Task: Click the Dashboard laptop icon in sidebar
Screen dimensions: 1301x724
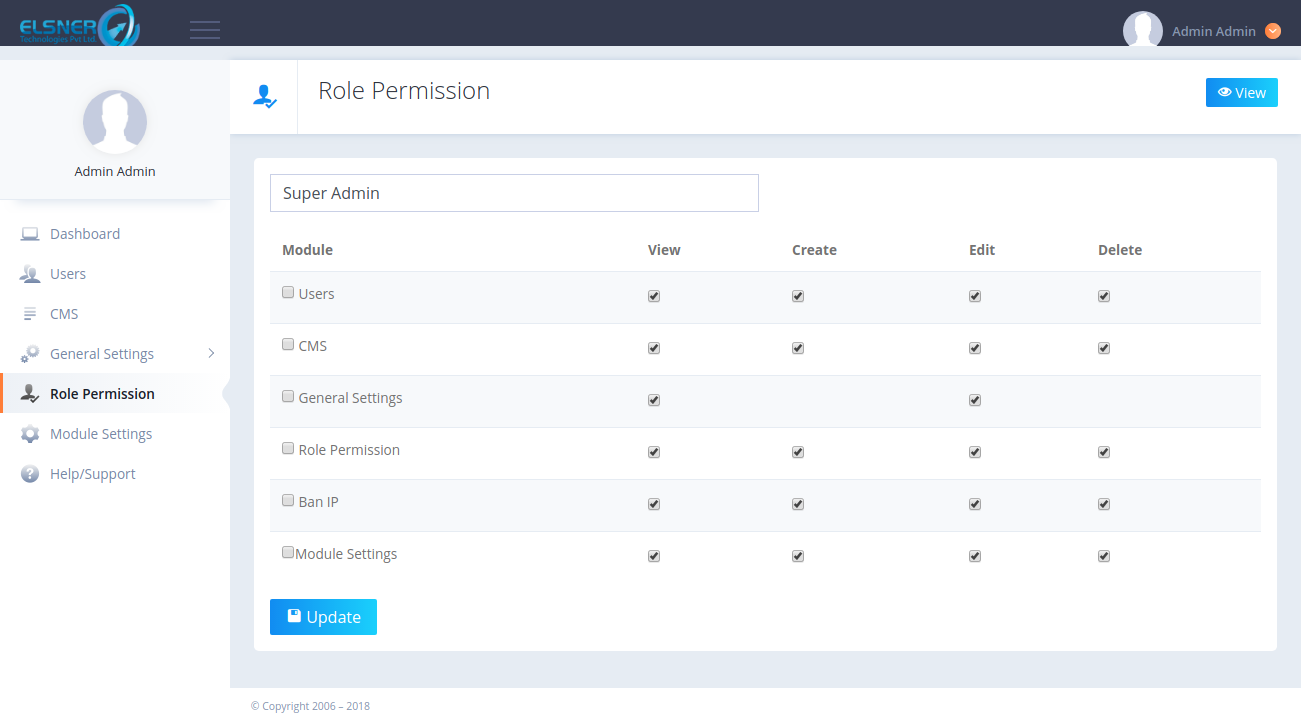Action: coord(30,234)
